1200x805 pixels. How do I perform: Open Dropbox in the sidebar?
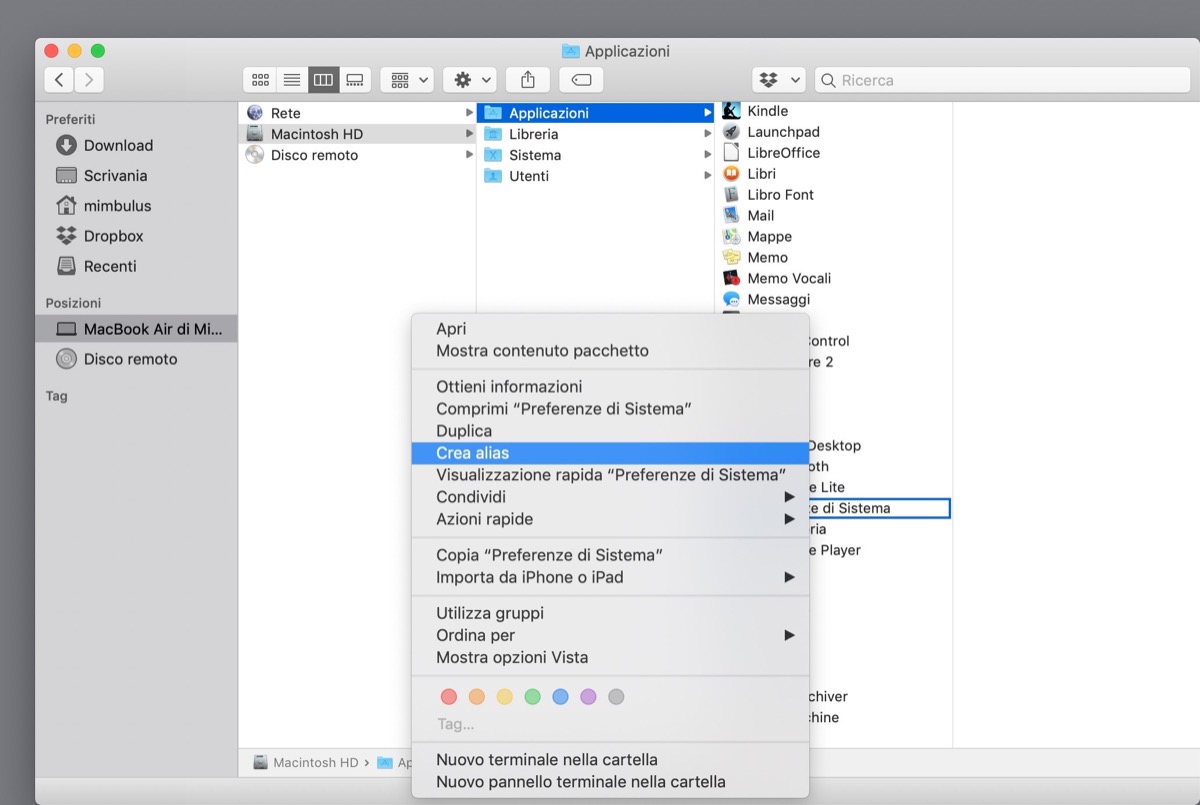point(113,236)
